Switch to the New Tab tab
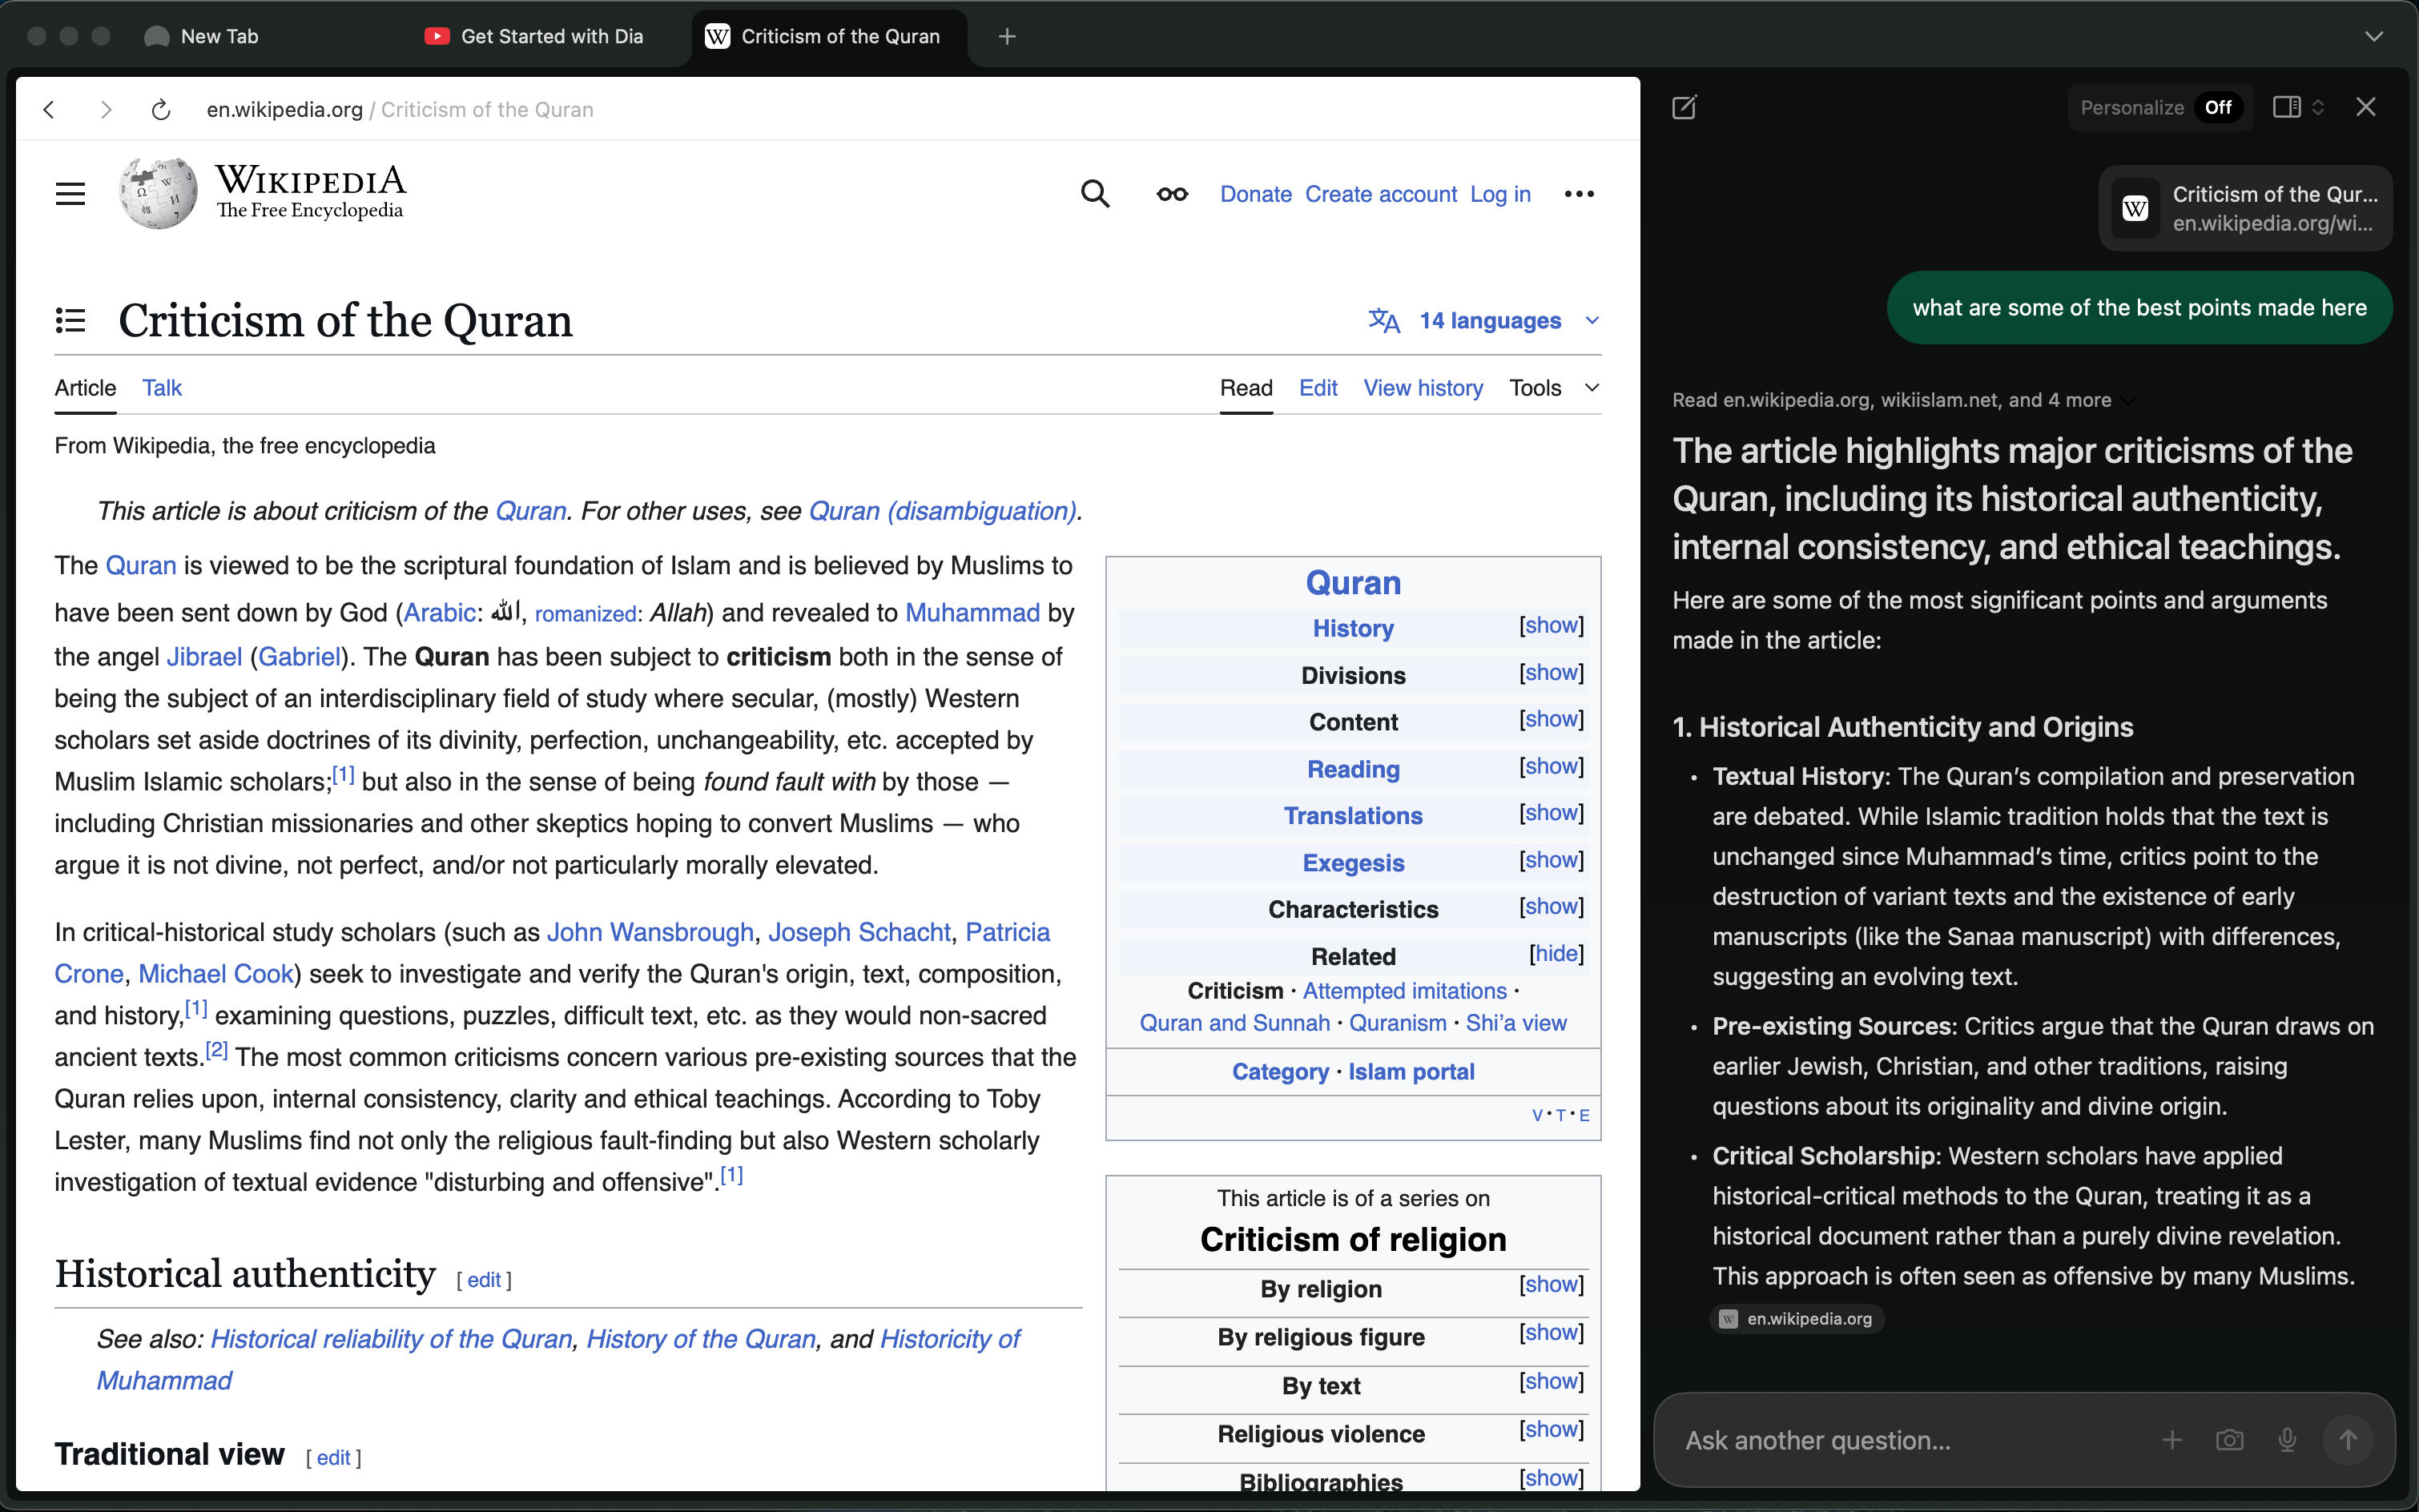The image size is (2419, 1512). 219,36
